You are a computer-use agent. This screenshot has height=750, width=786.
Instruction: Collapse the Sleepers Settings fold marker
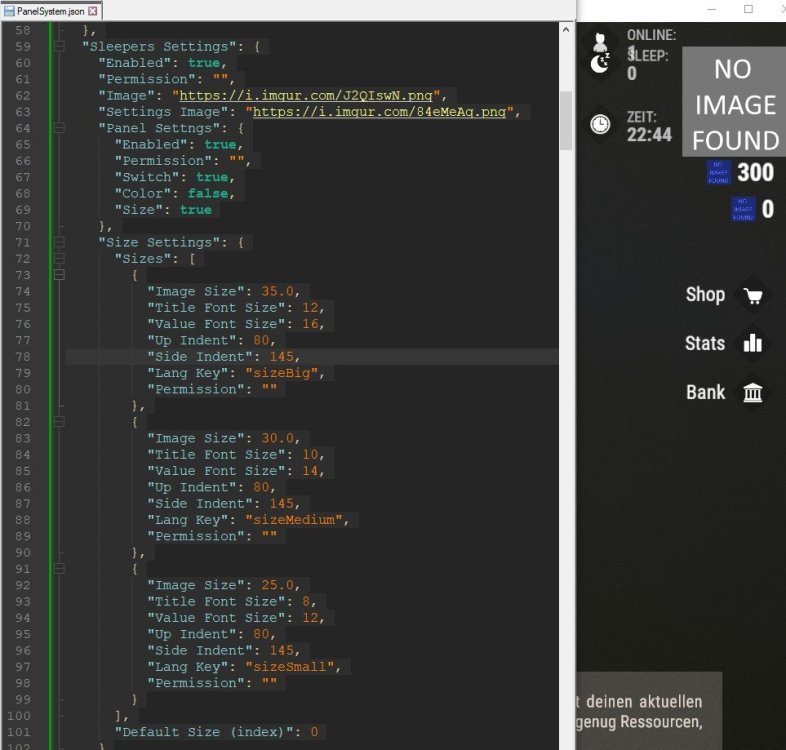pos(59,47)
